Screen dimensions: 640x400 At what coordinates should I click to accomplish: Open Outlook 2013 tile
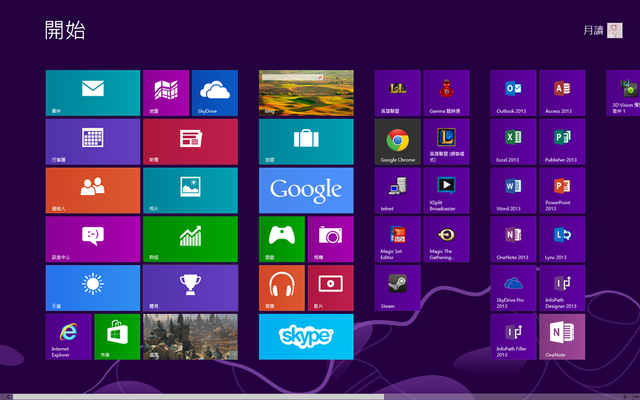(x=513, y=93)
